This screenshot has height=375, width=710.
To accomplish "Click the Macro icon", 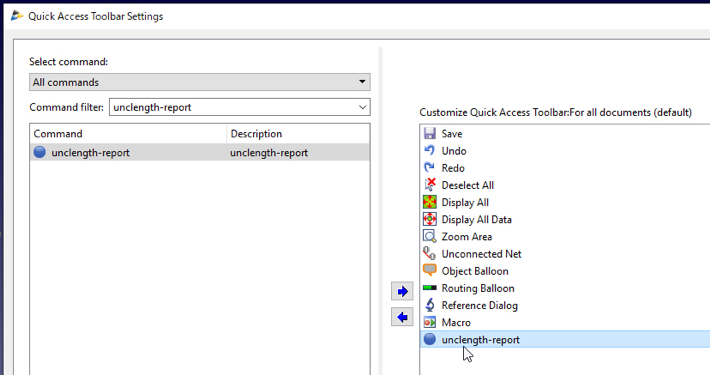I will pos(430,322).
